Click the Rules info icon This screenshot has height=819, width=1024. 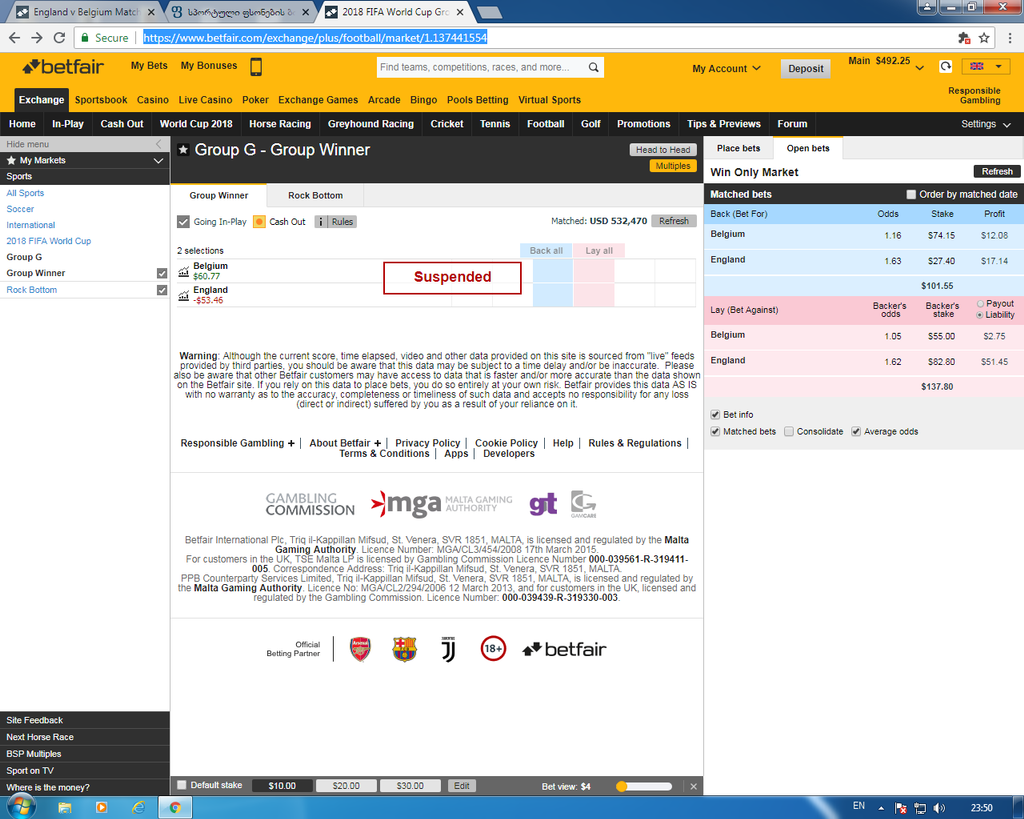(x=320, y=222)
